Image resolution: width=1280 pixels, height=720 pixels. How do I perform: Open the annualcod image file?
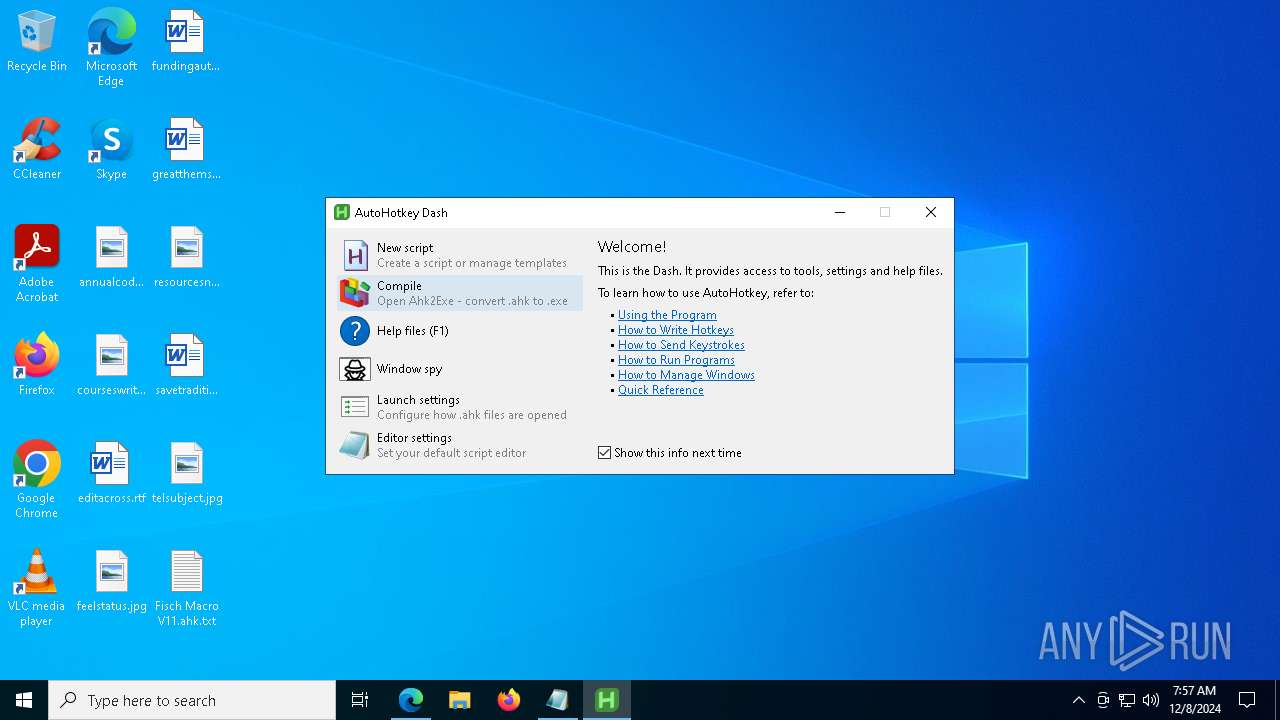(111, 247)
